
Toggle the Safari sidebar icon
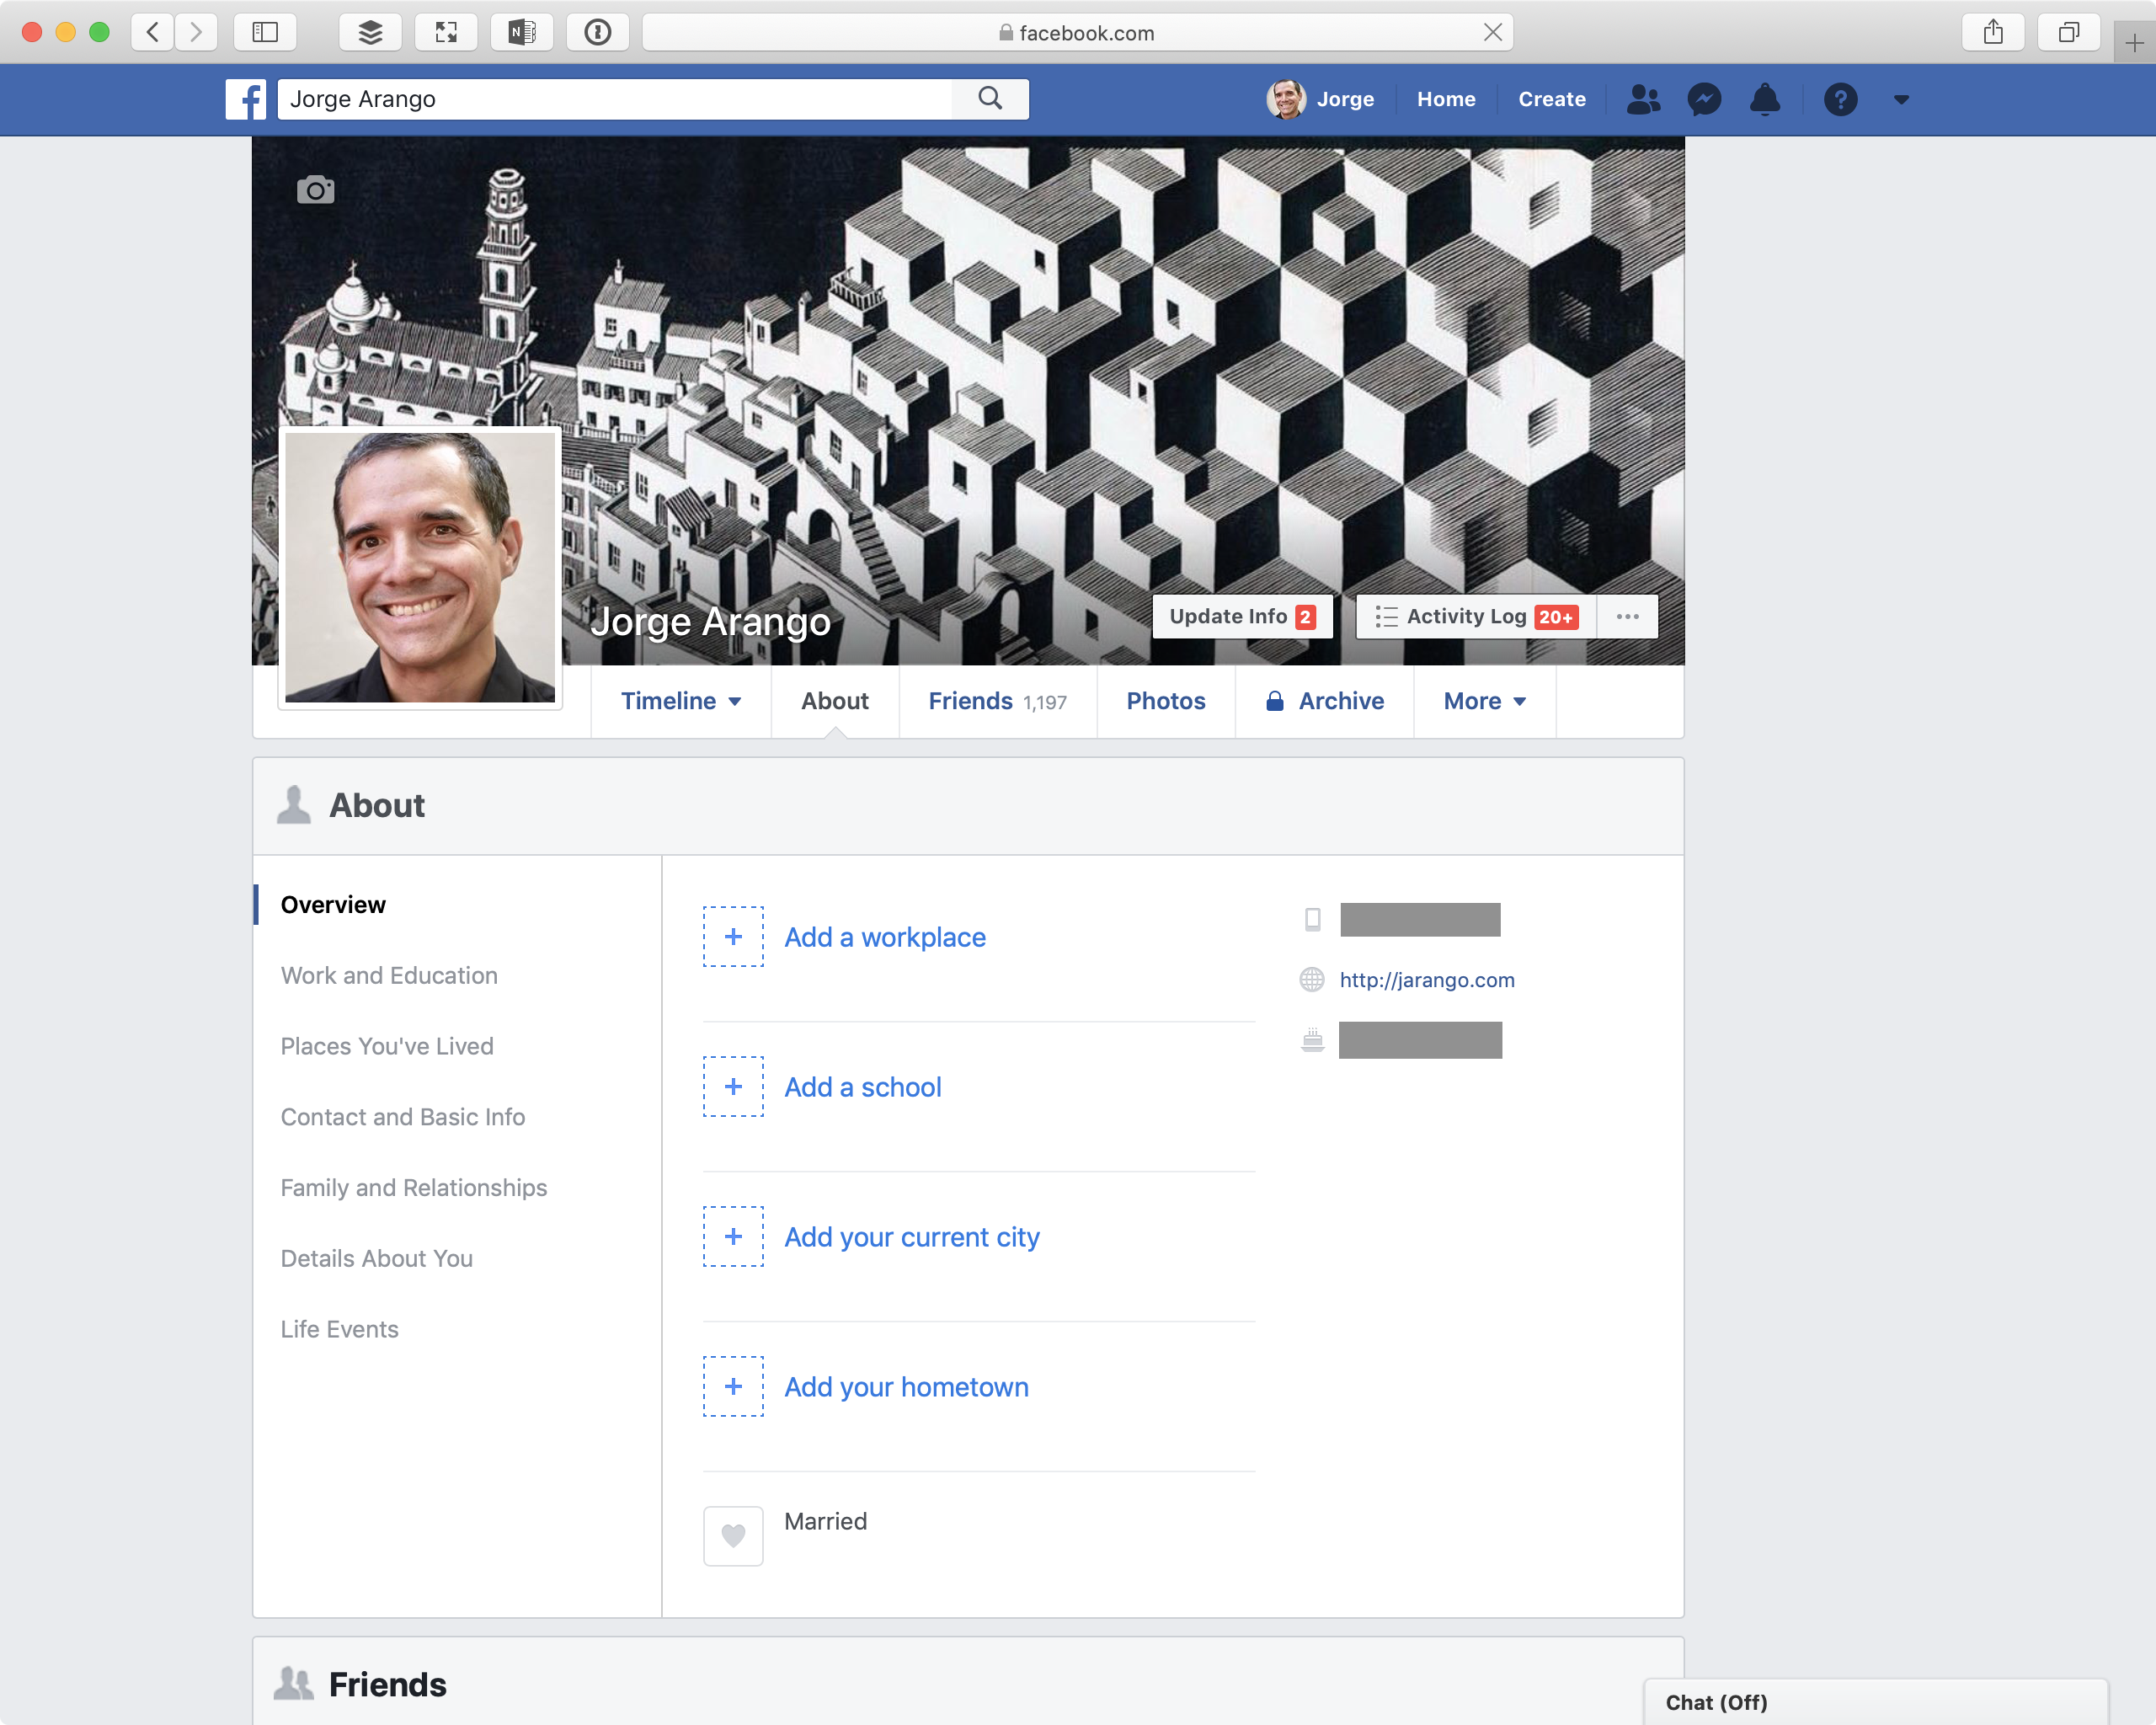pyautogui.click(x=265, y=32)
